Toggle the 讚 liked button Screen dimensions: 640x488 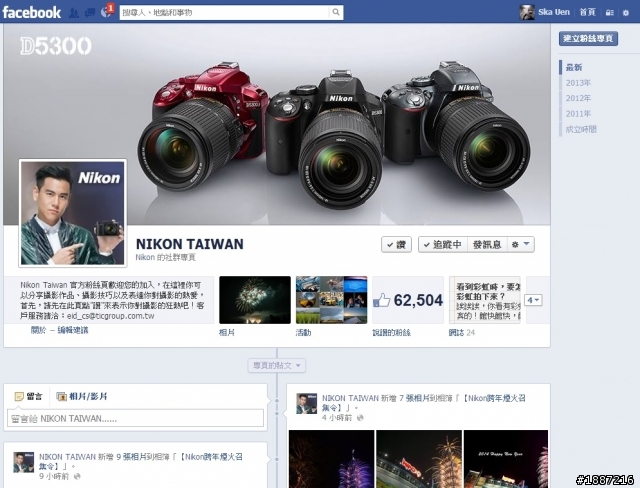point(396,244)
